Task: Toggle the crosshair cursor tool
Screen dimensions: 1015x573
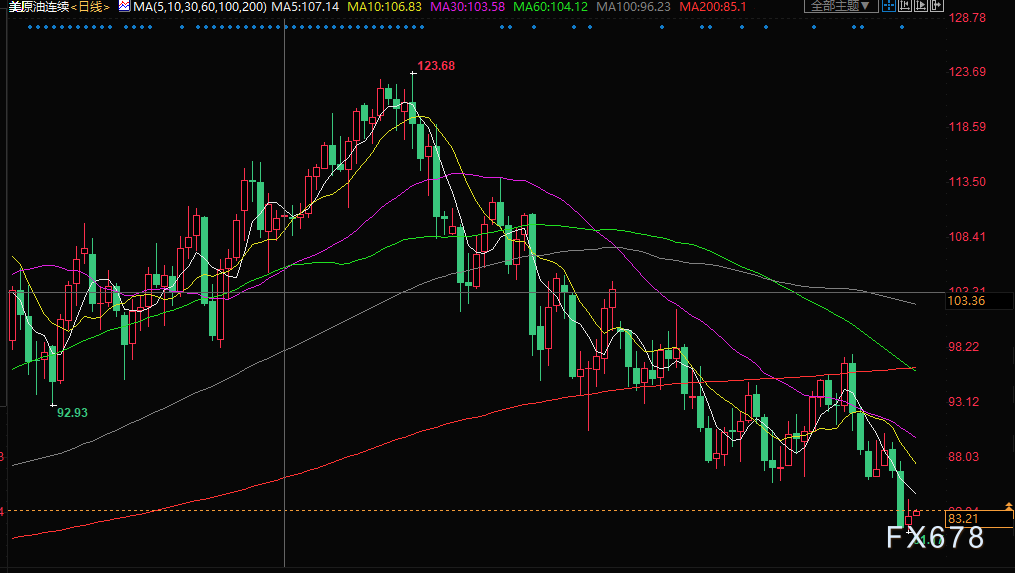Action: 889,5
